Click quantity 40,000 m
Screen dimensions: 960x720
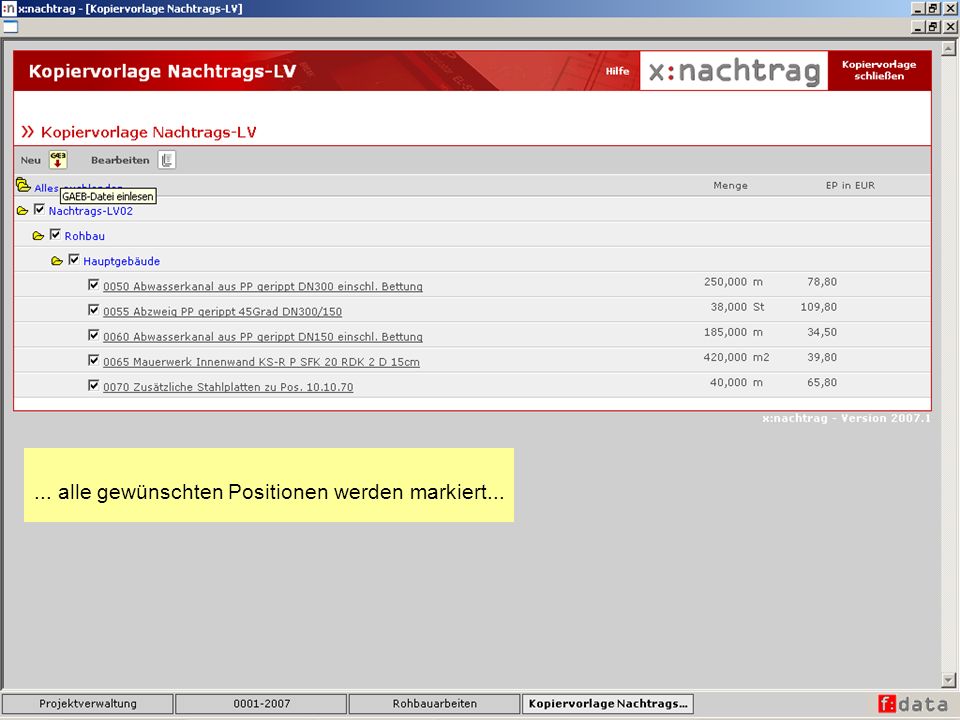737,383
